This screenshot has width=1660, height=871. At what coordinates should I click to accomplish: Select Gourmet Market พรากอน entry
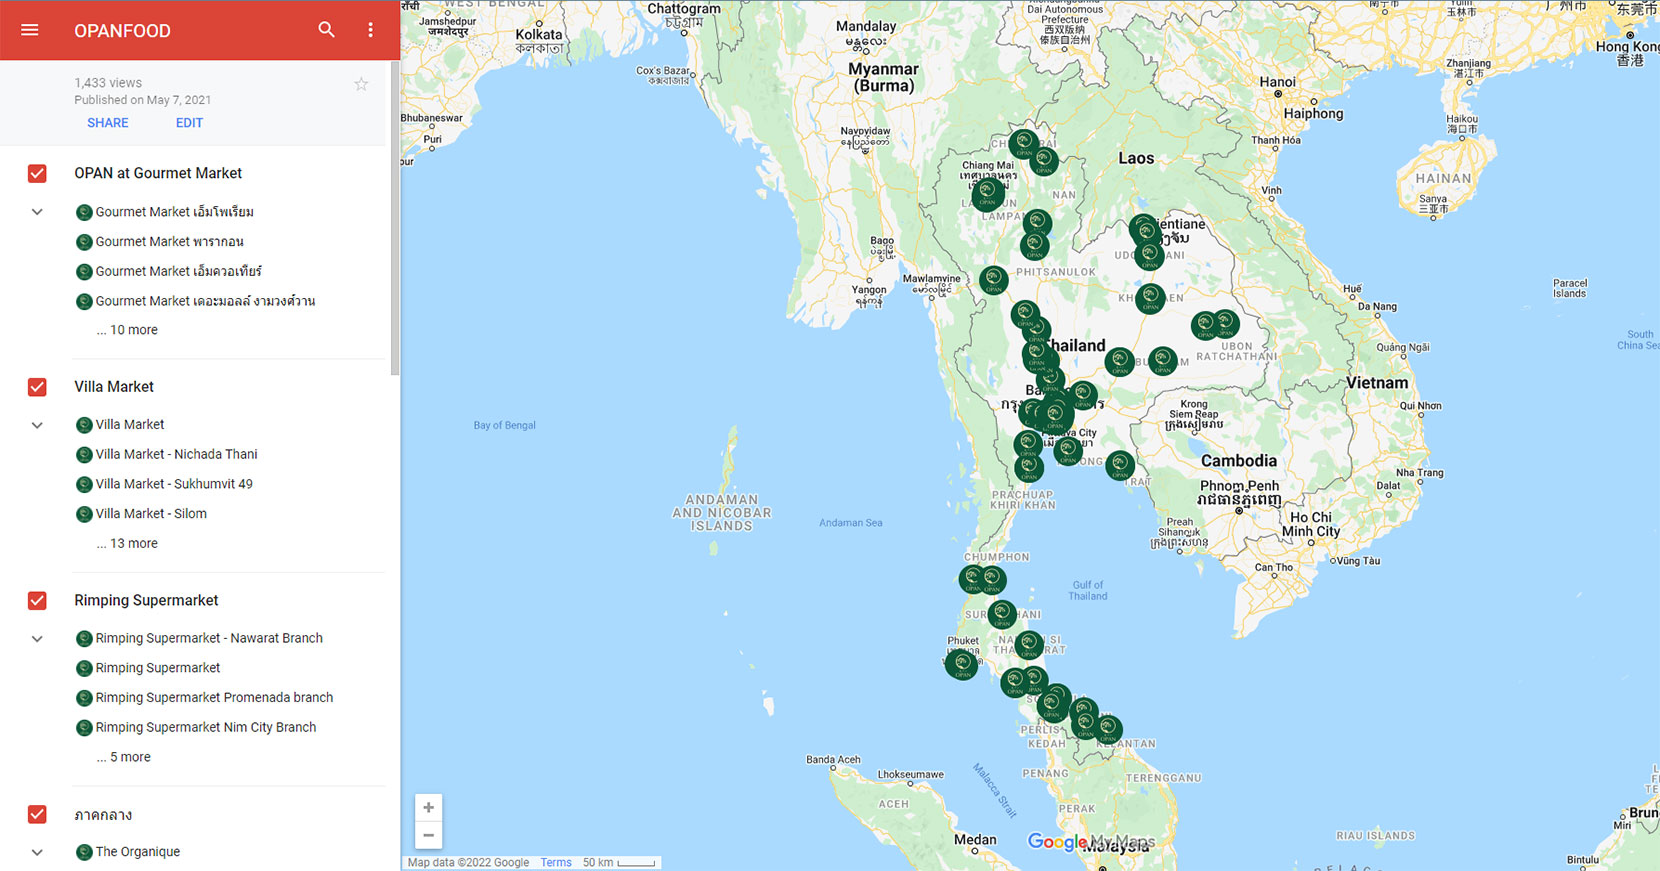(170, 242)
